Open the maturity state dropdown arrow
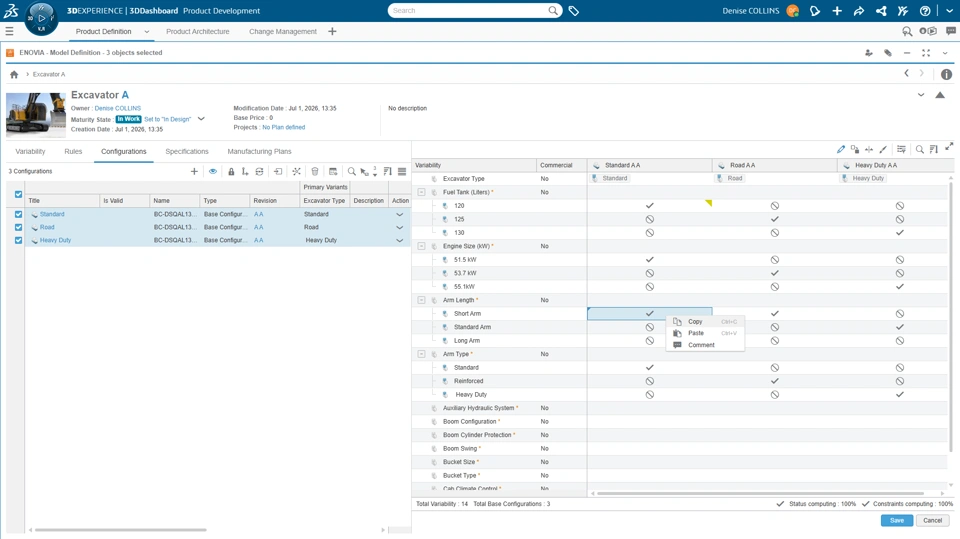 201,119
